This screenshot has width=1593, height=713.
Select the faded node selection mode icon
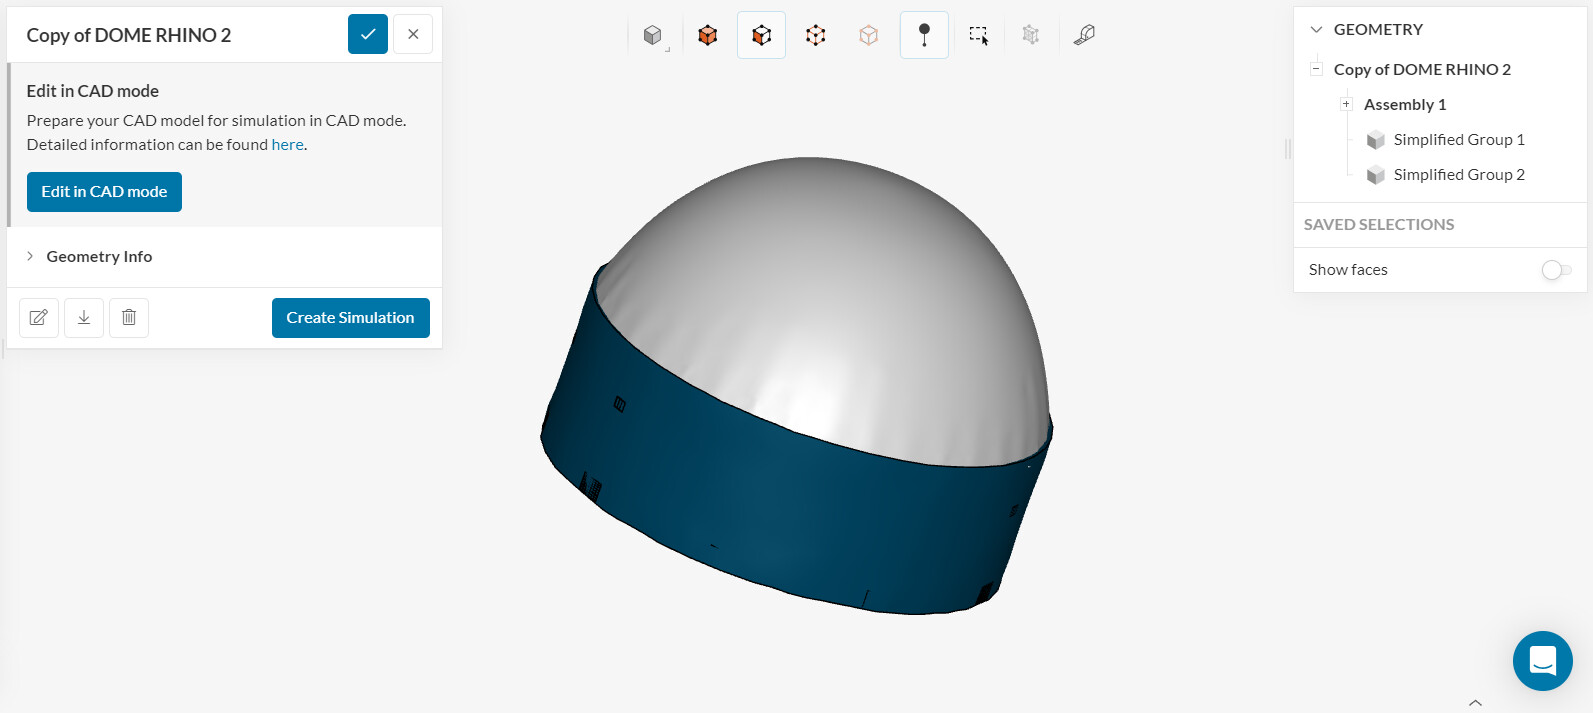coord(869,36)
